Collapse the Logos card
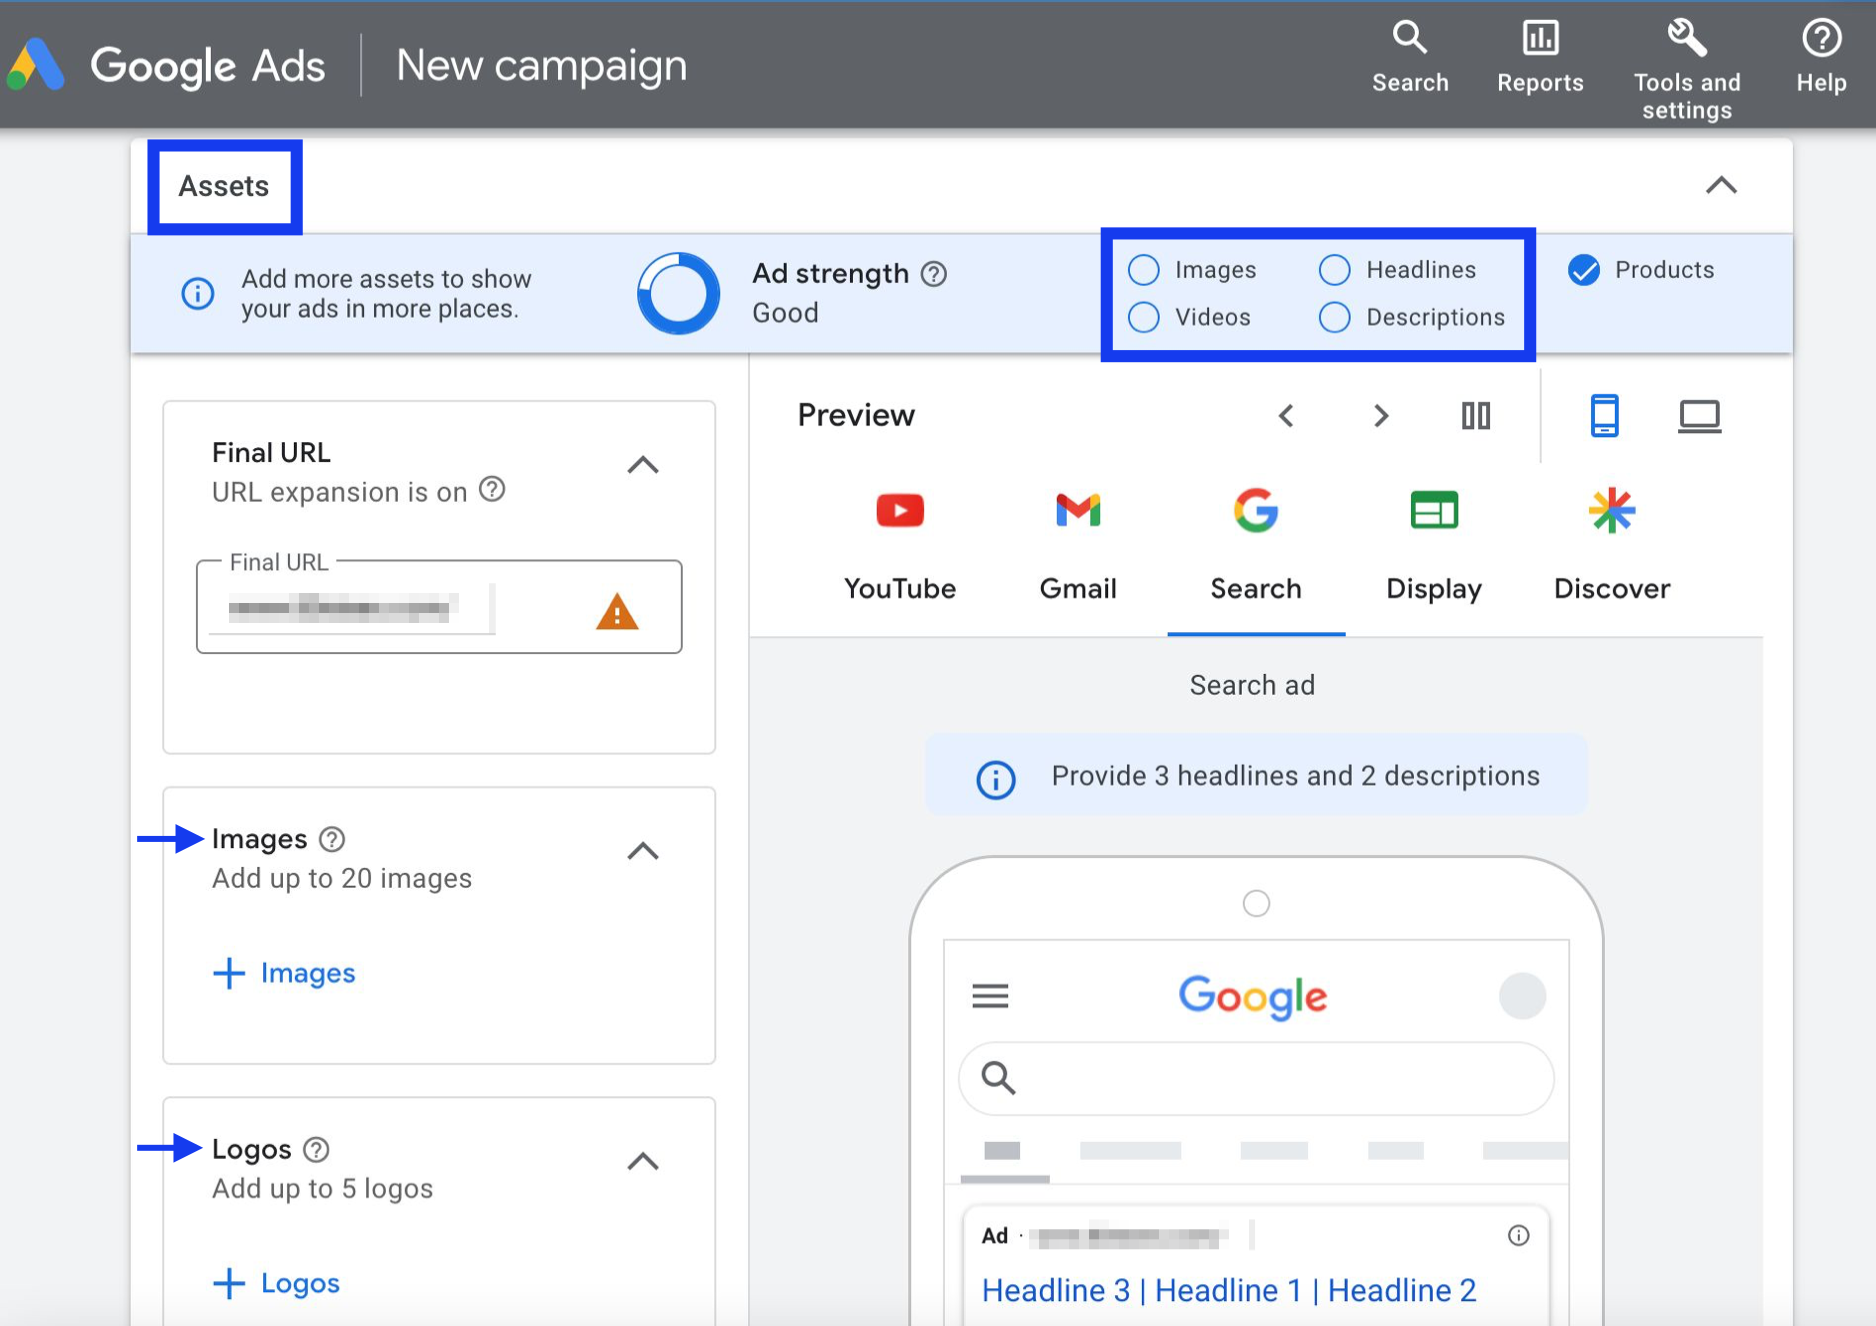 [643, 1161]
